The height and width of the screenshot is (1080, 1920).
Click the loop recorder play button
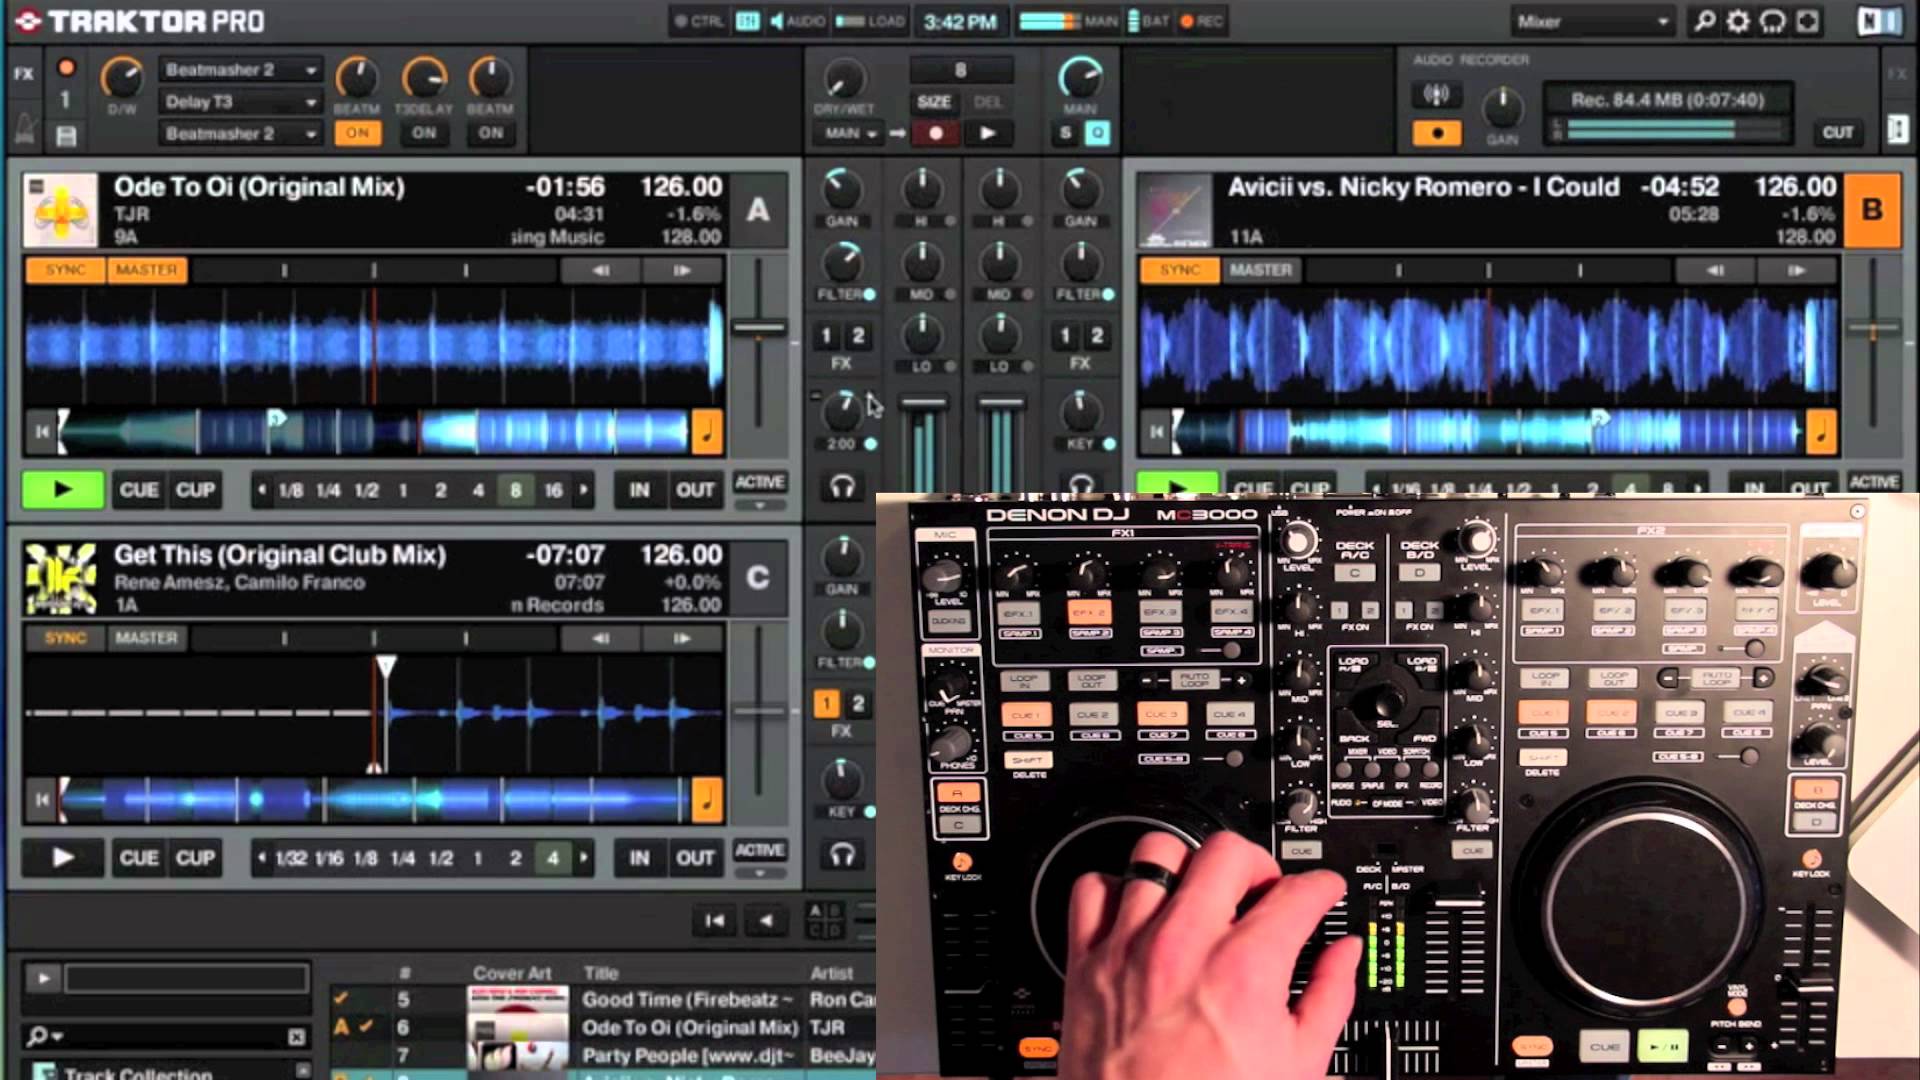click(x=988, y=133)
